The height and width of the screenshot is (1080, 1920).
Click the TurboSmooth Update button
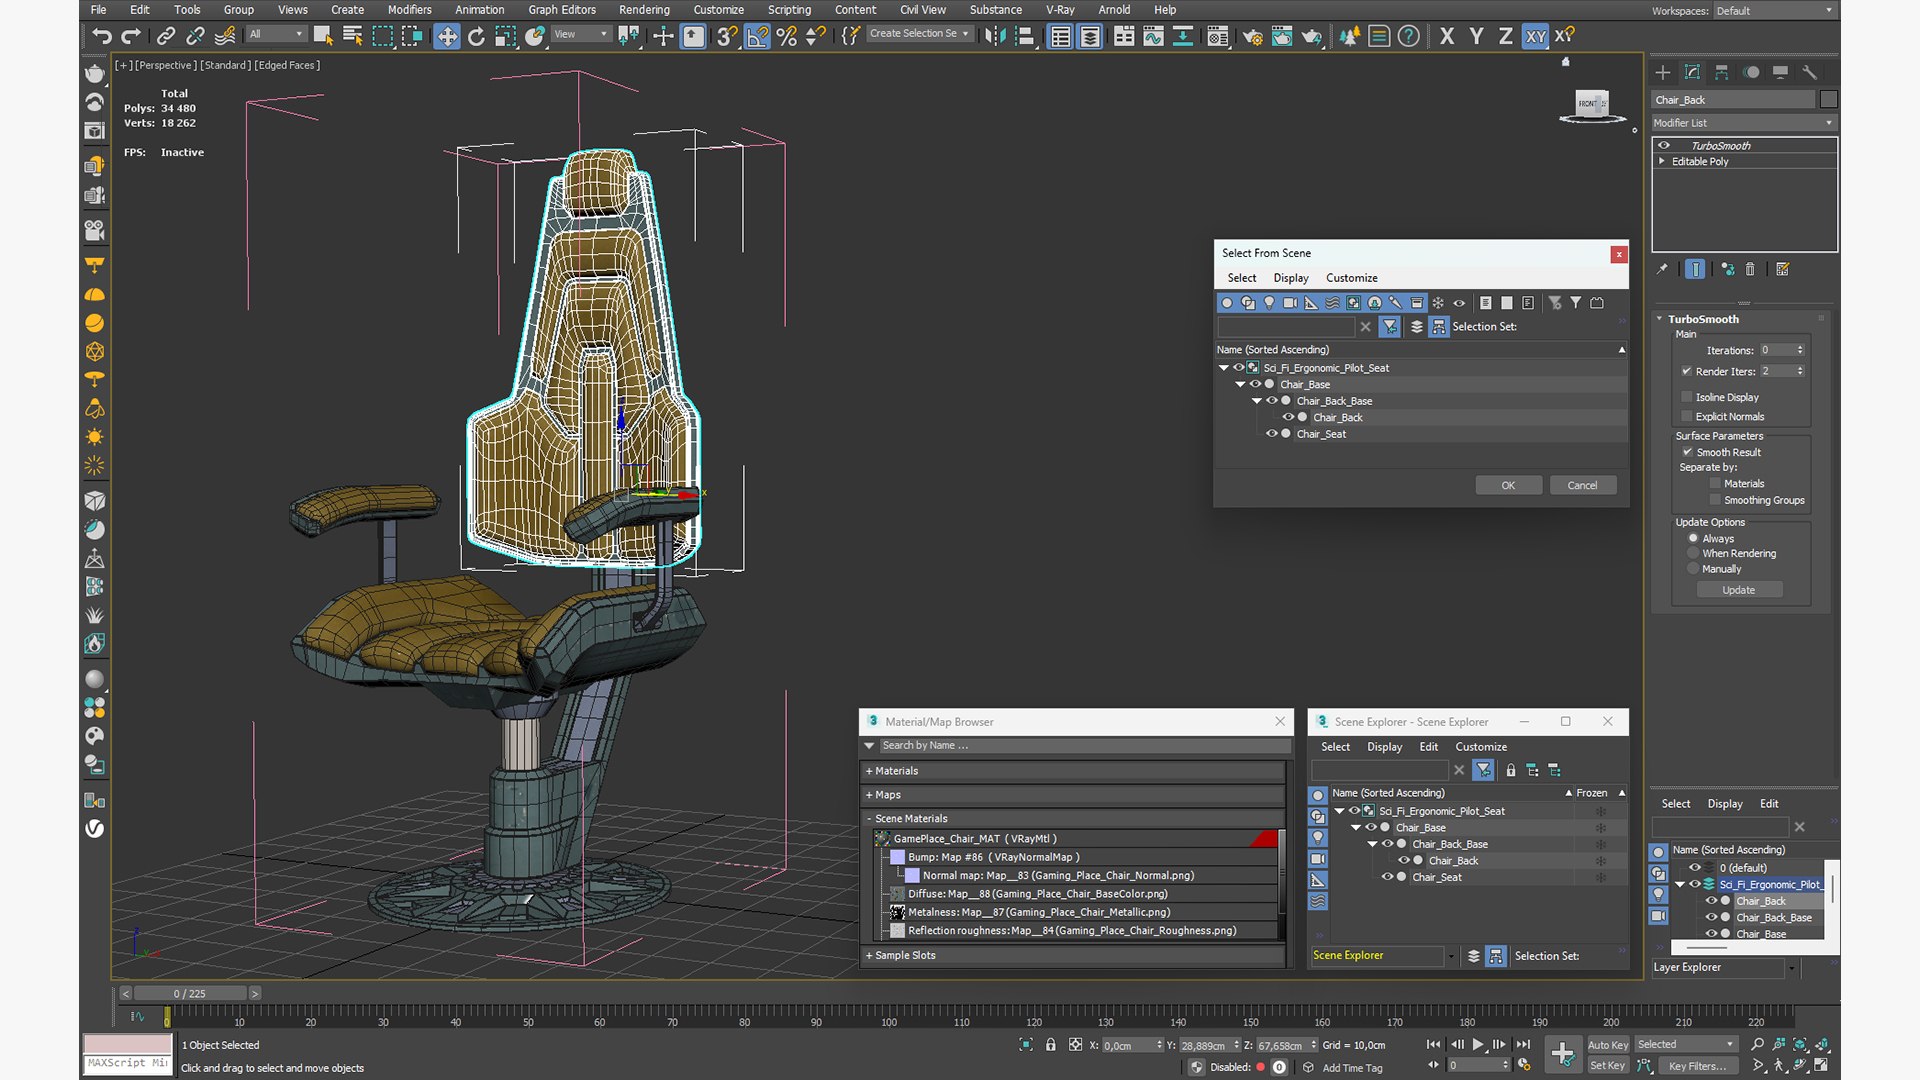point(1738,590)
